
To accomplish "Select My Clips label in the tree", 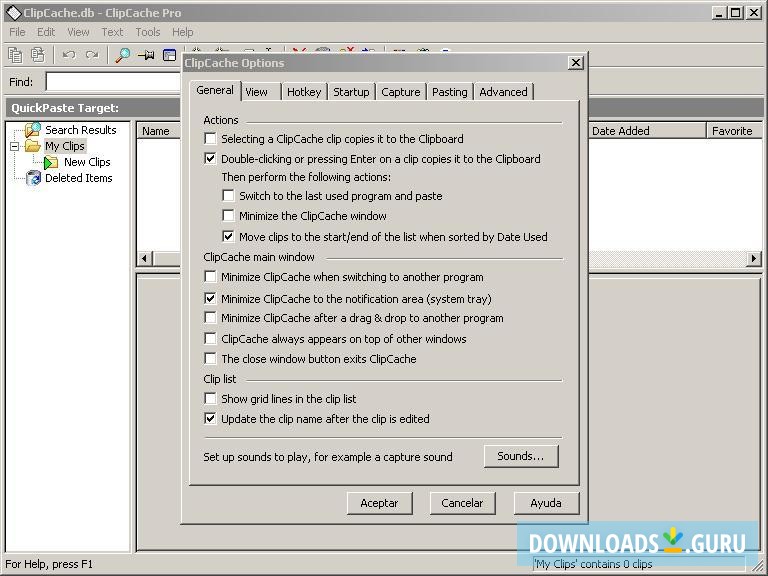I will click(65, 146).
